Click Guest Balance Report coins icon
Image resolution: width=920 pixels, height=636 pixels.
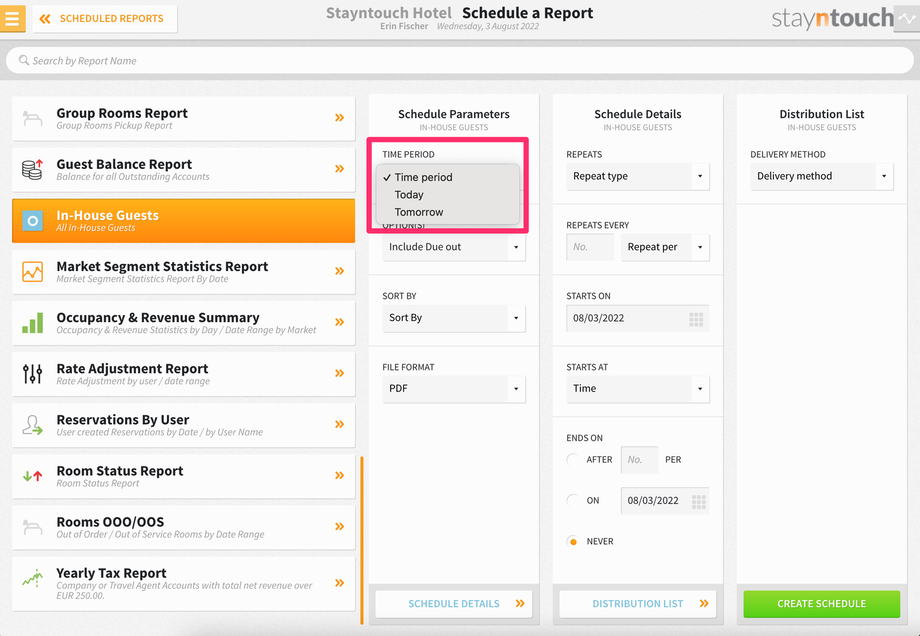32,169
